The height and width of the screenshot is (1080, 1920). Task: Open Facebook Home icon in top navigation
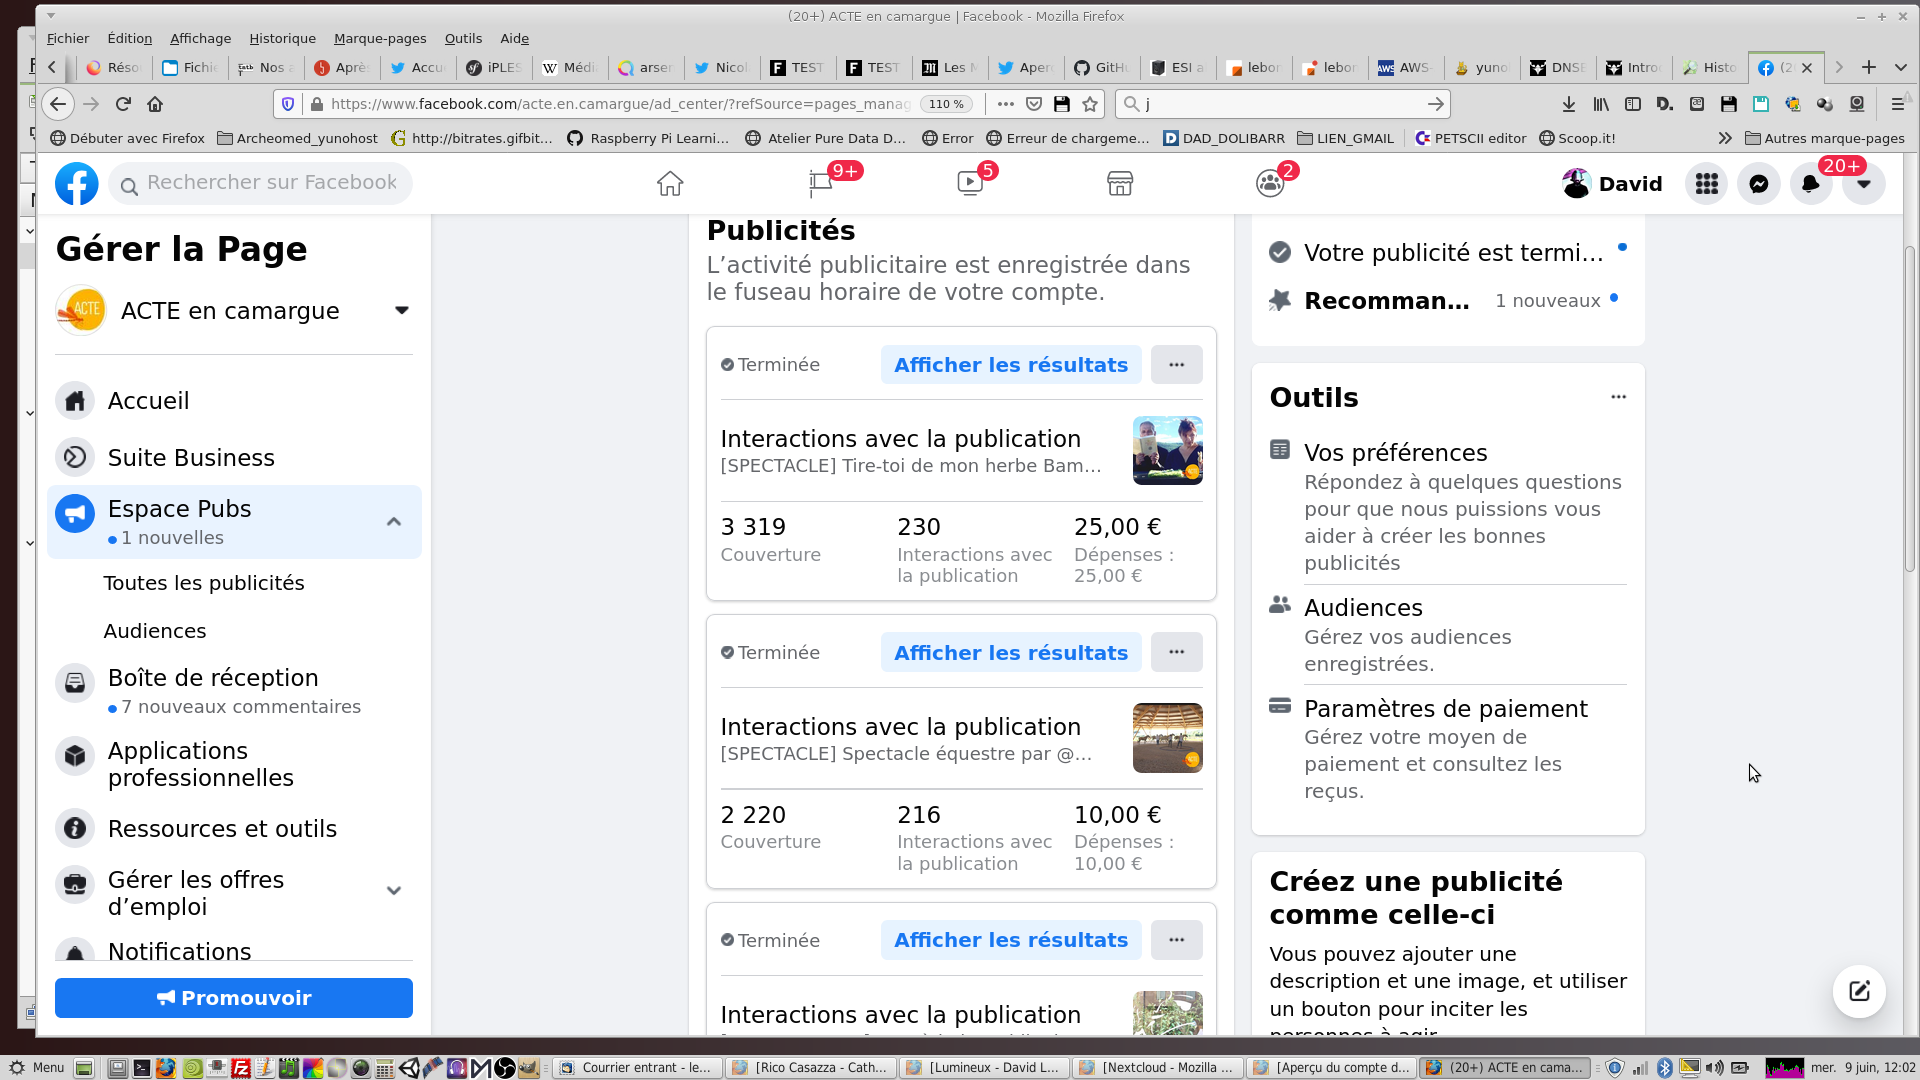click(x=670, y=184)
